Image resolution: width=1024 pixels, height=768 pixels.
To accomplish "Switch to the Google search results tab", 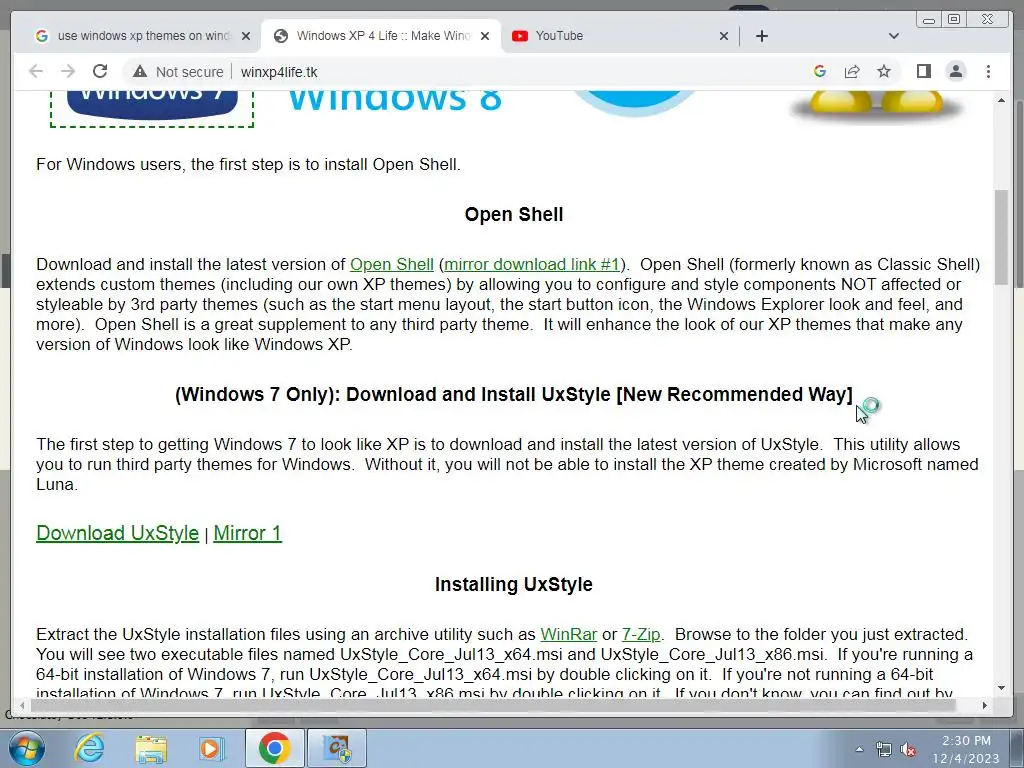I will [143, 36].
